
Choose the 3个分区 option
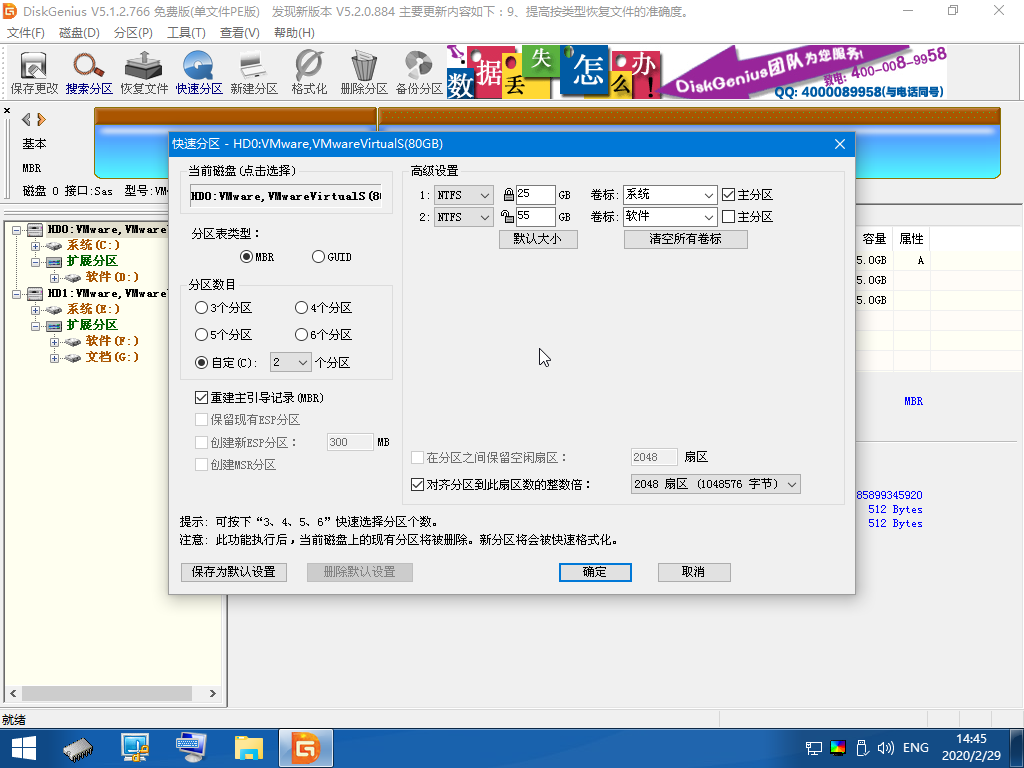coord(201,308)
